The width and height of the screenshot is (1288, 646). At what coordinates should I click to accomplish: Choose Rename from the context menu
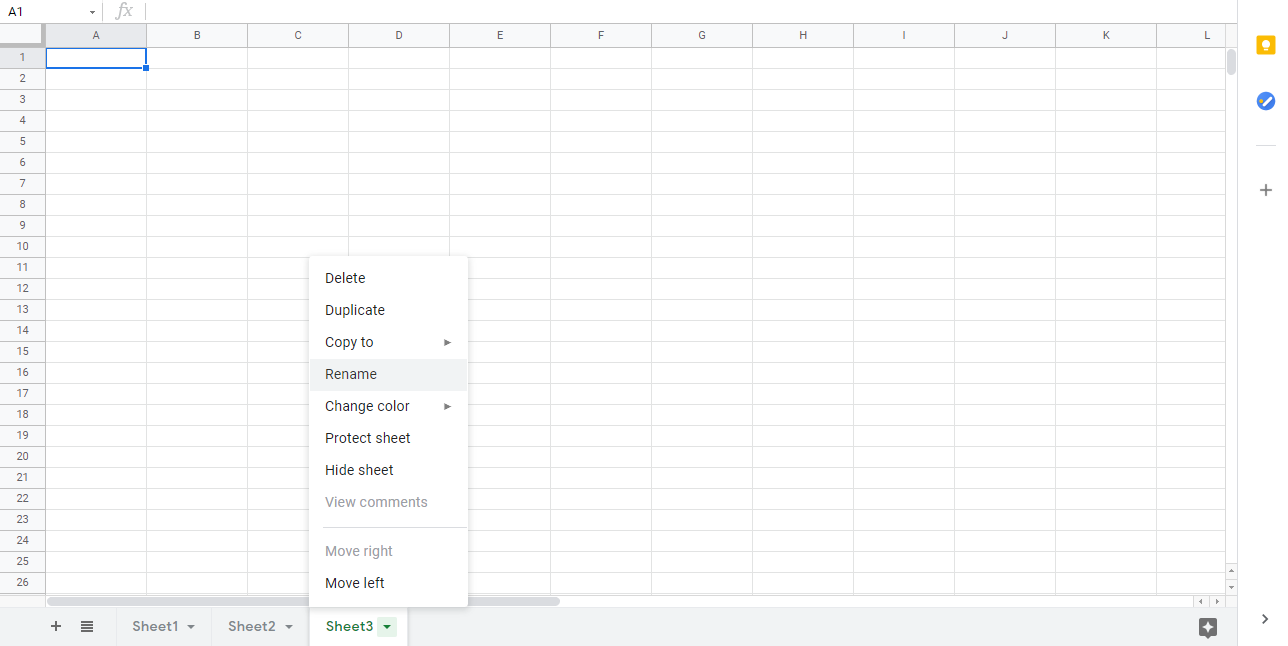click(x=351, y=374)
